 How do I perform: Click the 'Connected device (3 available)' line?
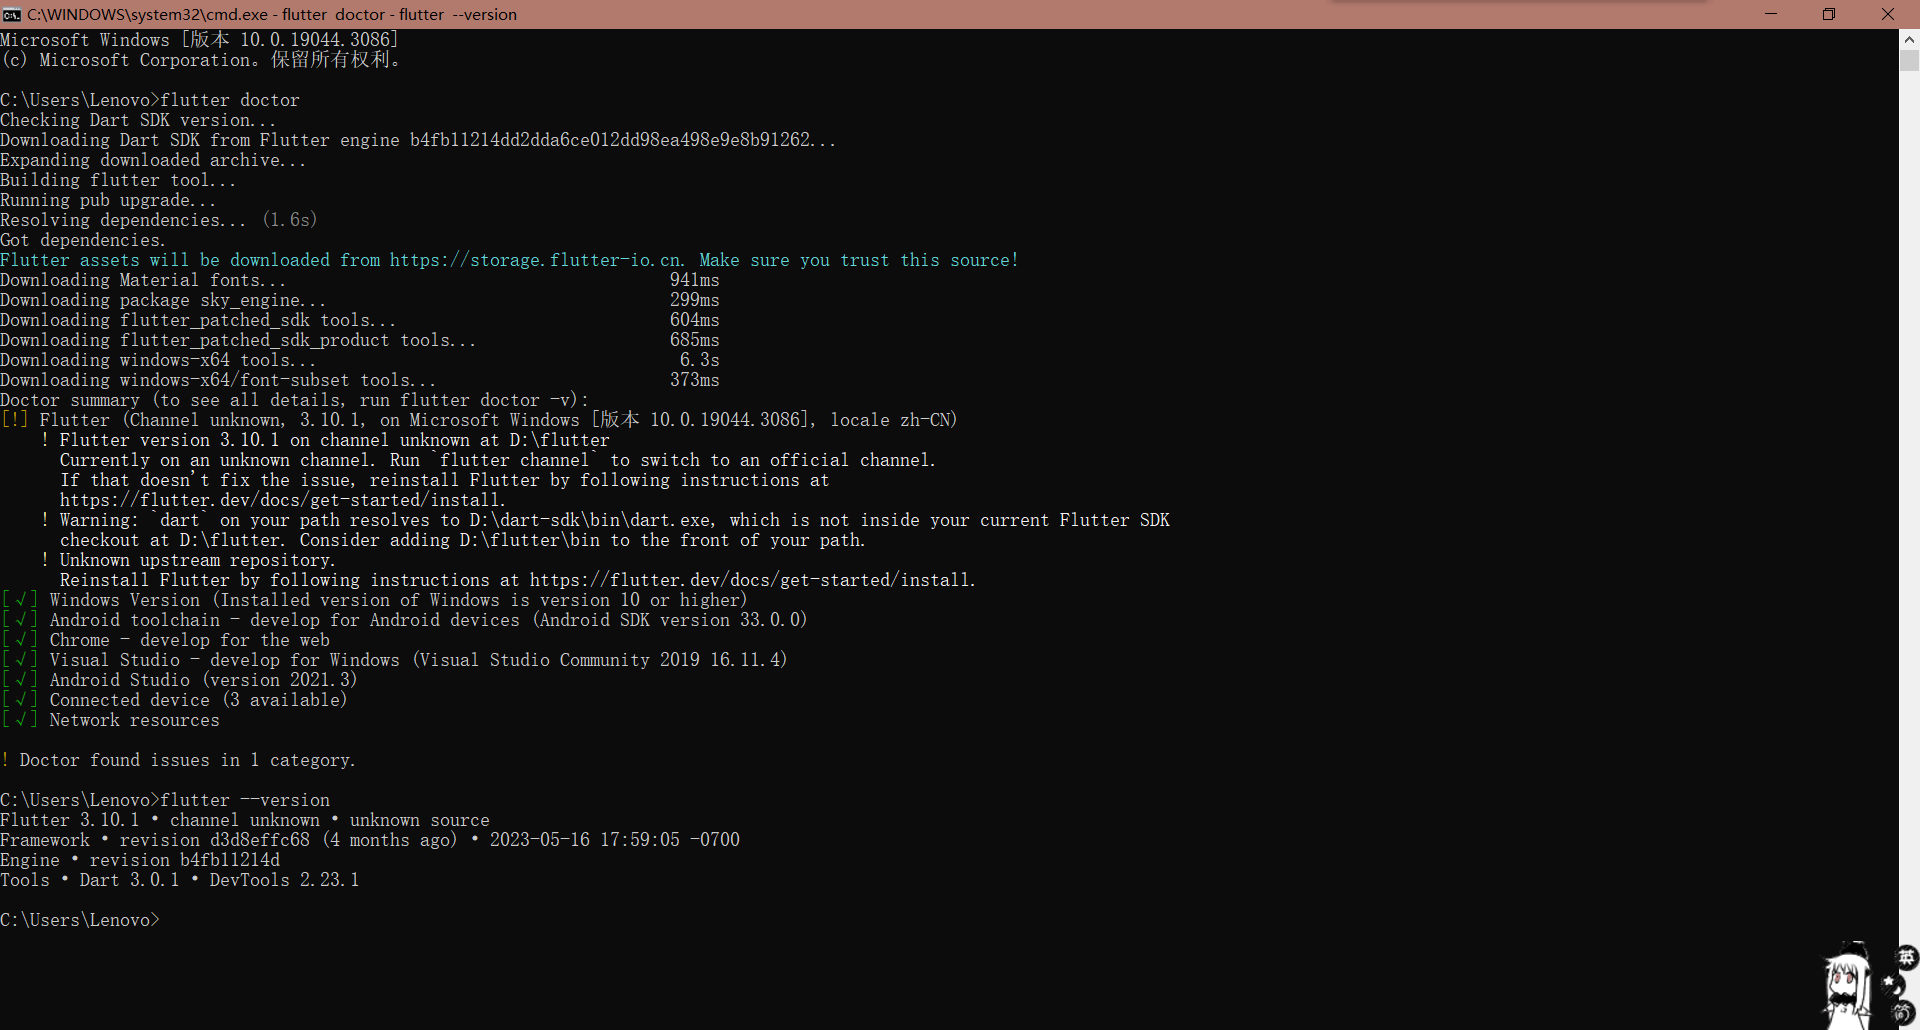click(174, 700)
